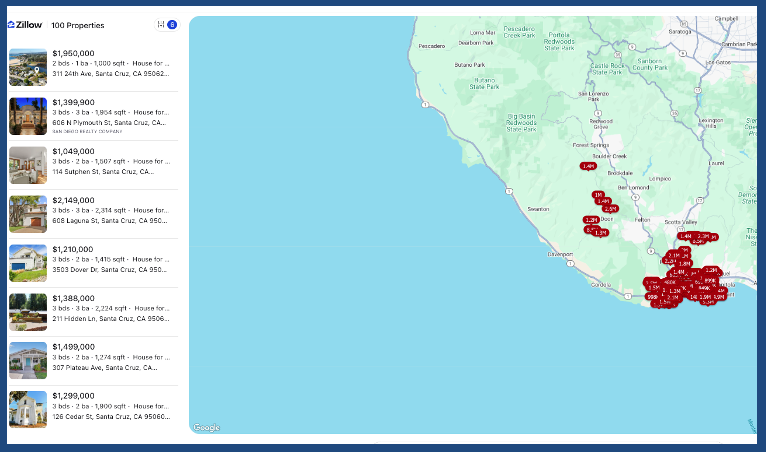
Task: Open address 608 Laguna St, Santa Cruz
Action: click(x=110, y=220)
